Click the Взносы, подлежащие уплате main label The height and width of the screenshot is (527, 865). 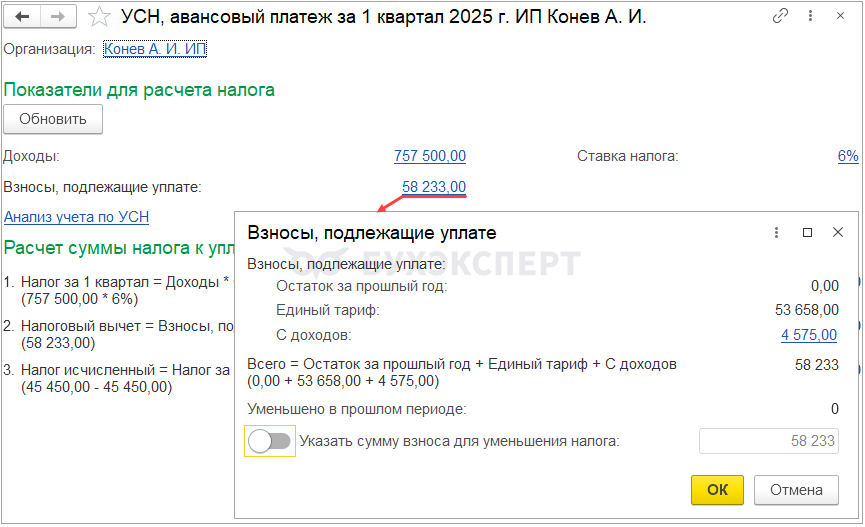(x=103, y=188)
